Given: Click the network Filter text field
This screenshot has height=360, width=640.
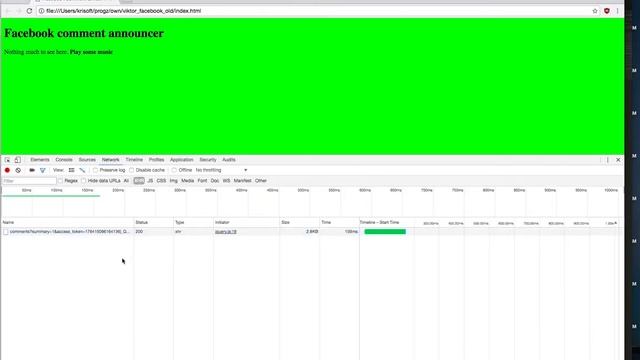Looking at the screenshot, I should click(x=29, y=181).
